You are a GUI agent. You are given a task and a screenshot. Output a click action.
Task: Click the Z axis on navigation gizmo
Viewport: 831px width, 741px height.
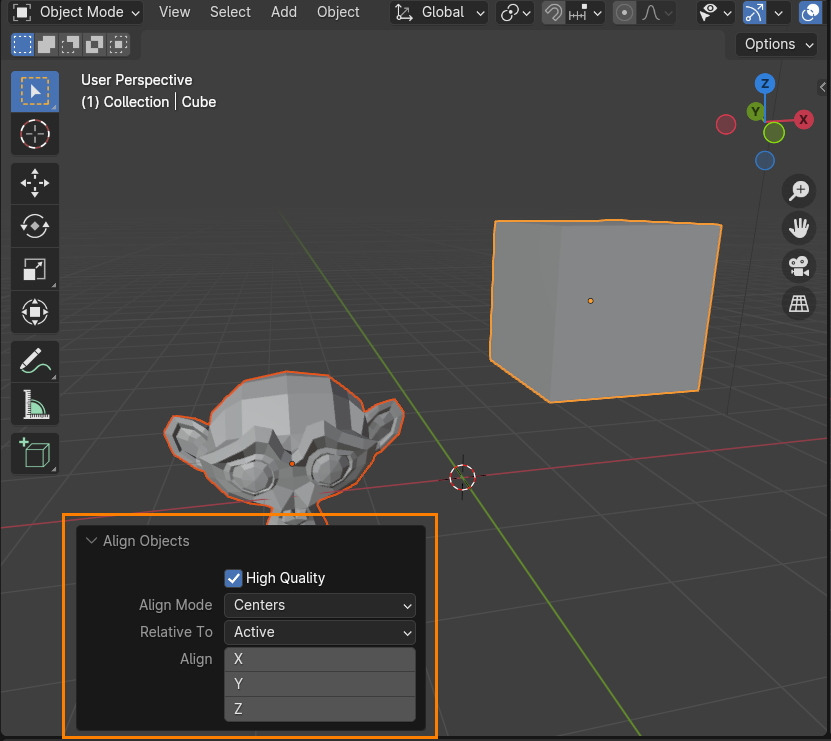(765, 83)
